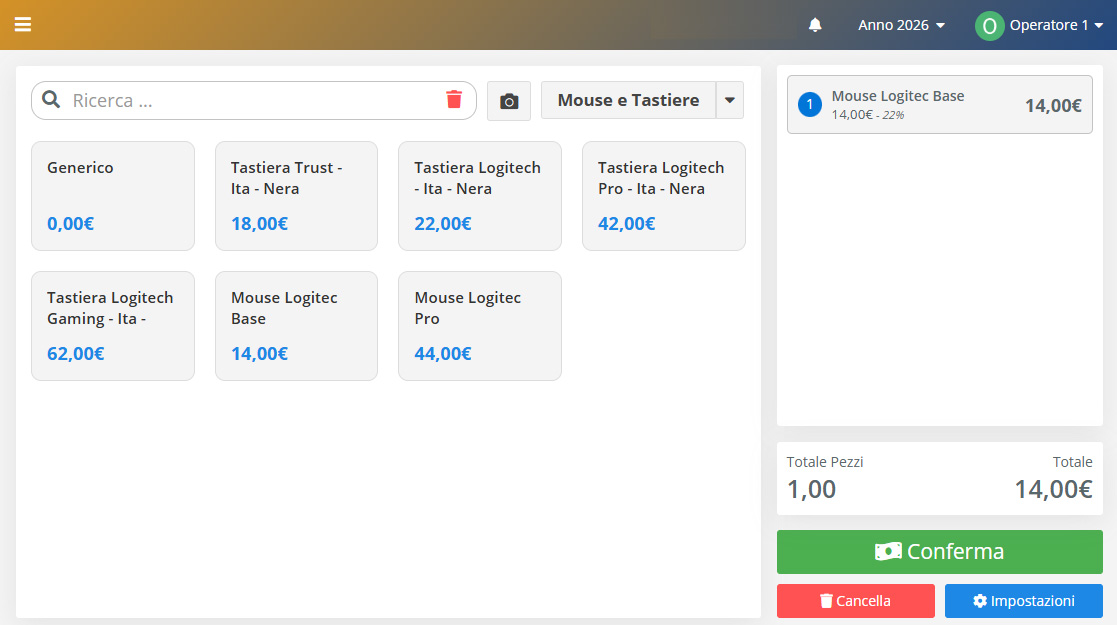
Task: Add the Generico product
Action: tap(113, 196)
